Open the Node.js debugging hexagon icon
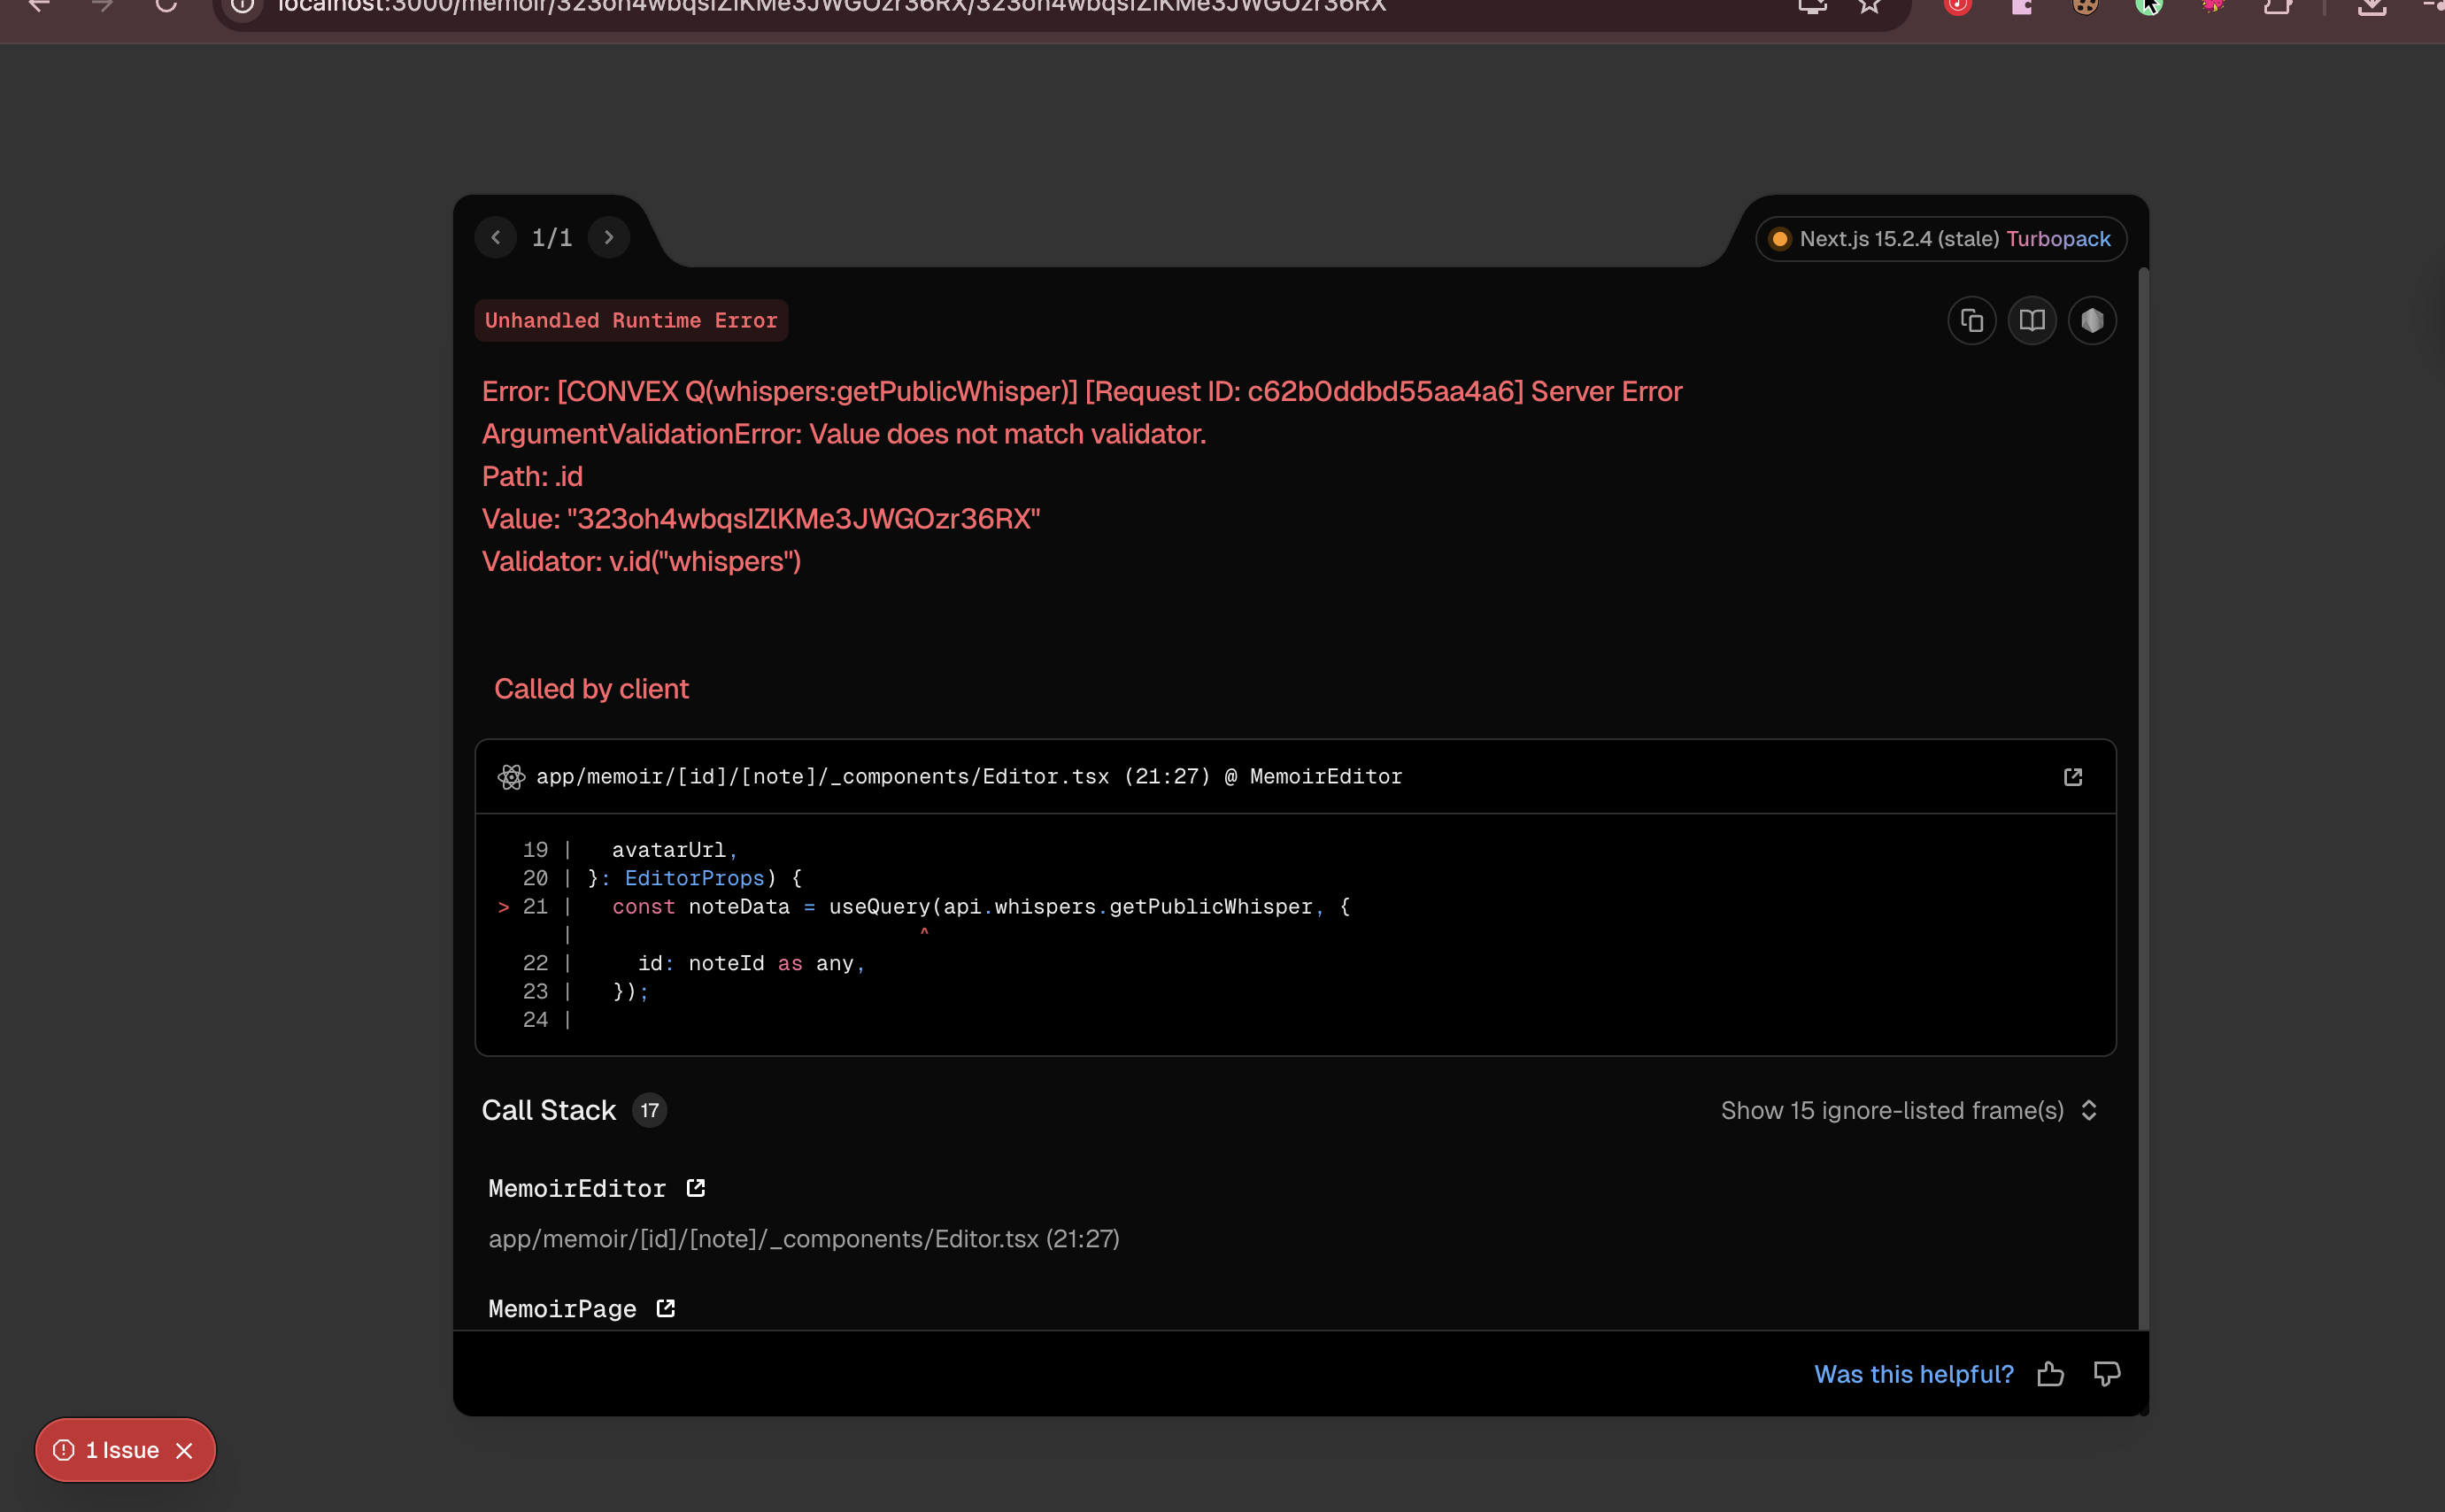This screenshot has height=1512, width=2445. tap(2092, 321)
